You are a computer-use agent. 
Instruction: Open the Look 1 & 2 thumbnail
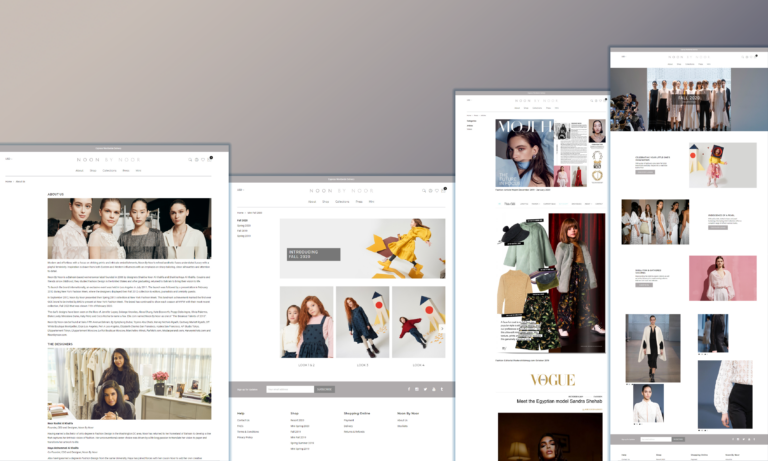[307, 322]
